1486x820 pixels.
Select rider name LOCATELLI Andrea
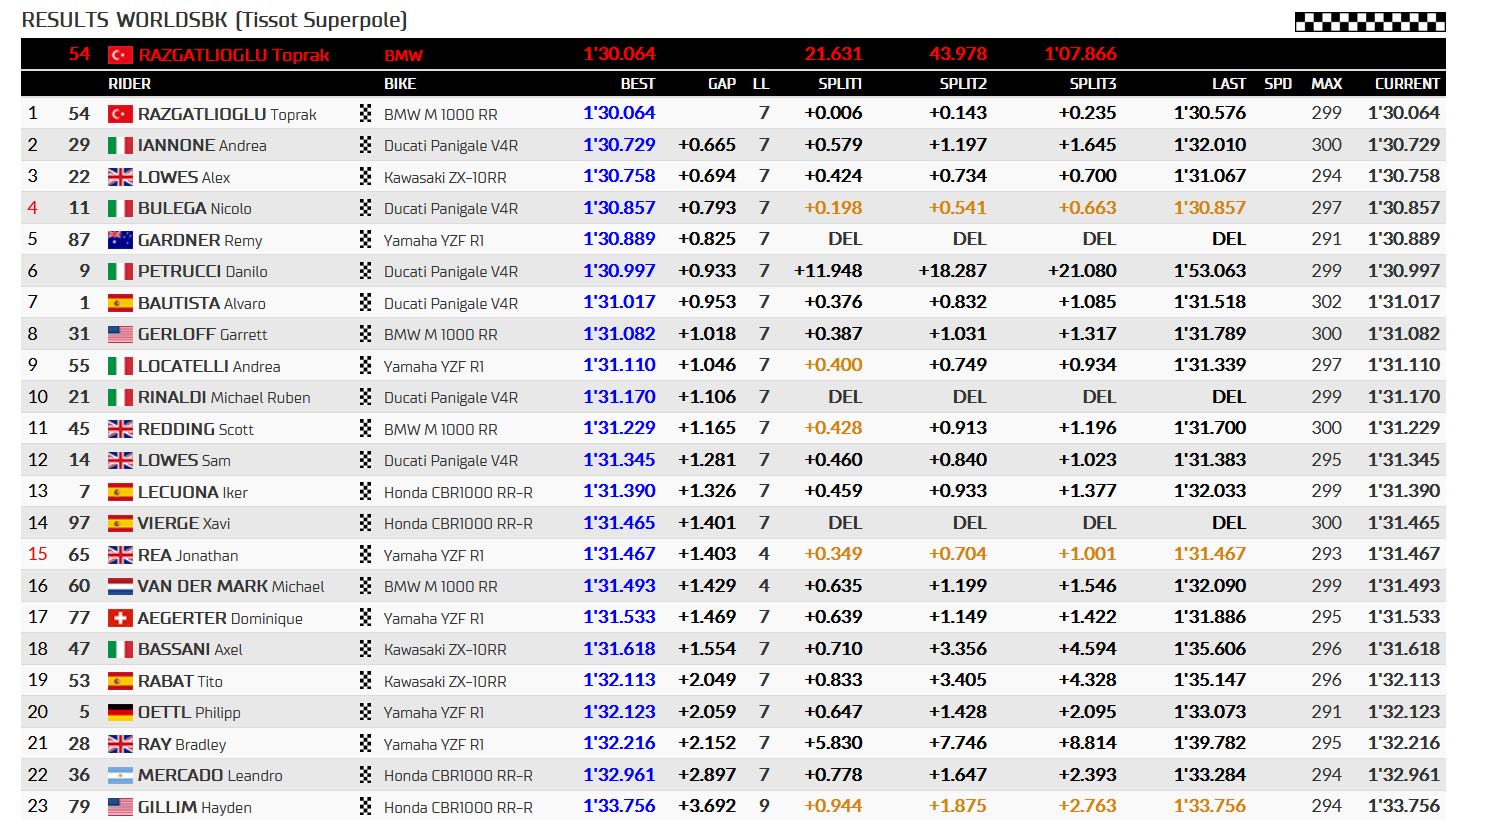coord(209,366)
